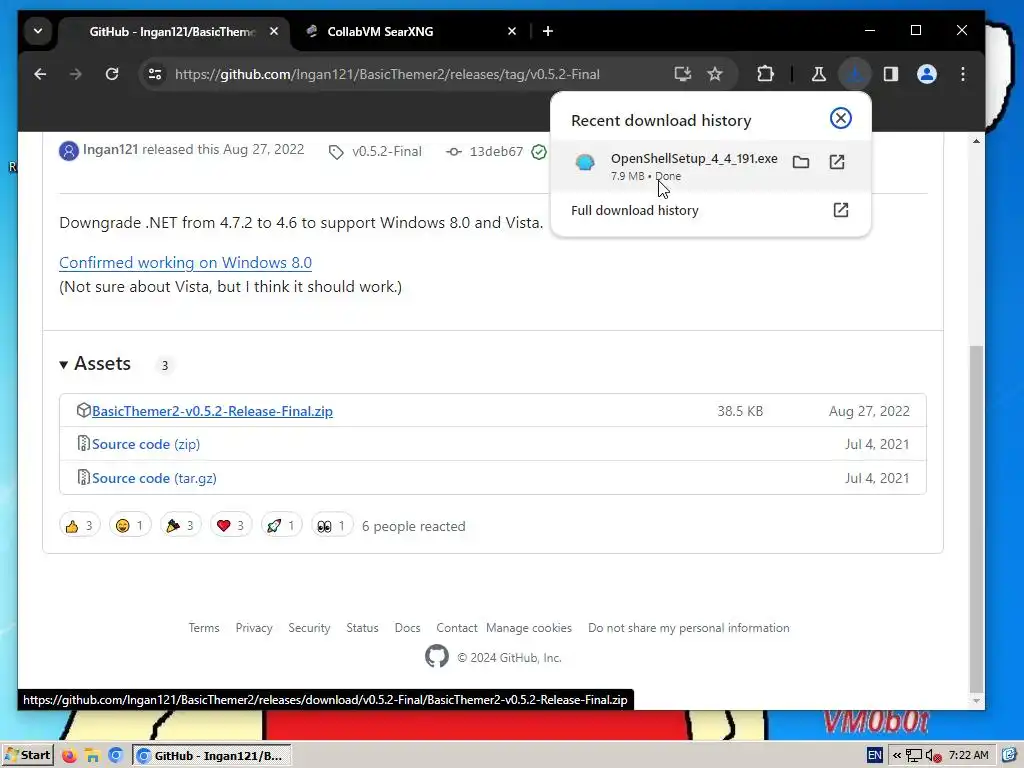This screenshot has width=1024, height=768.
Task: Show OpenShellSetup file in folder
Action: 801,162
